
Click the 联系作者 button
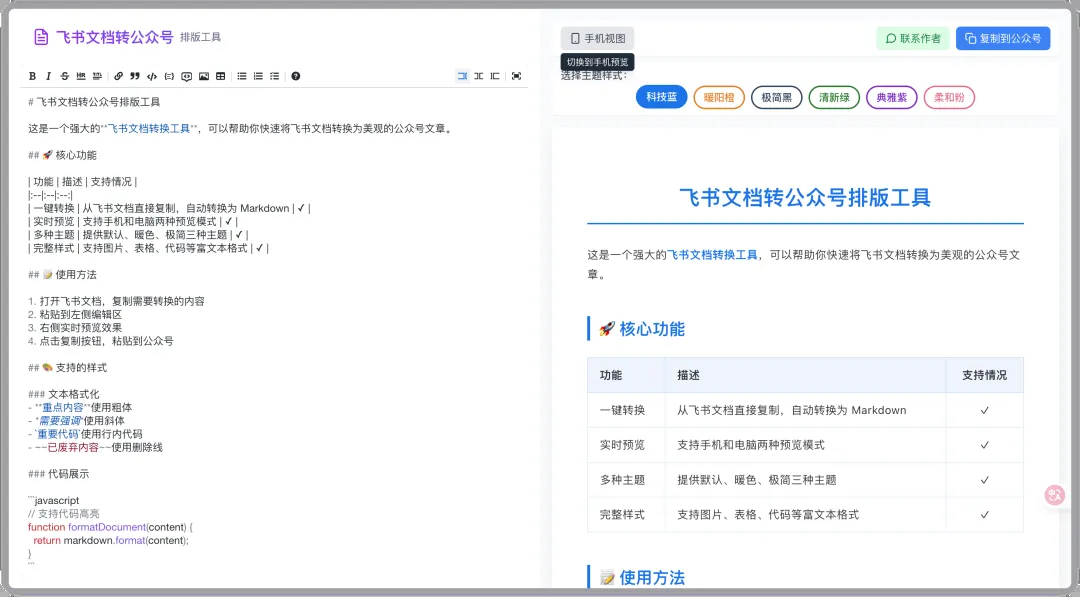click(912, 38)
